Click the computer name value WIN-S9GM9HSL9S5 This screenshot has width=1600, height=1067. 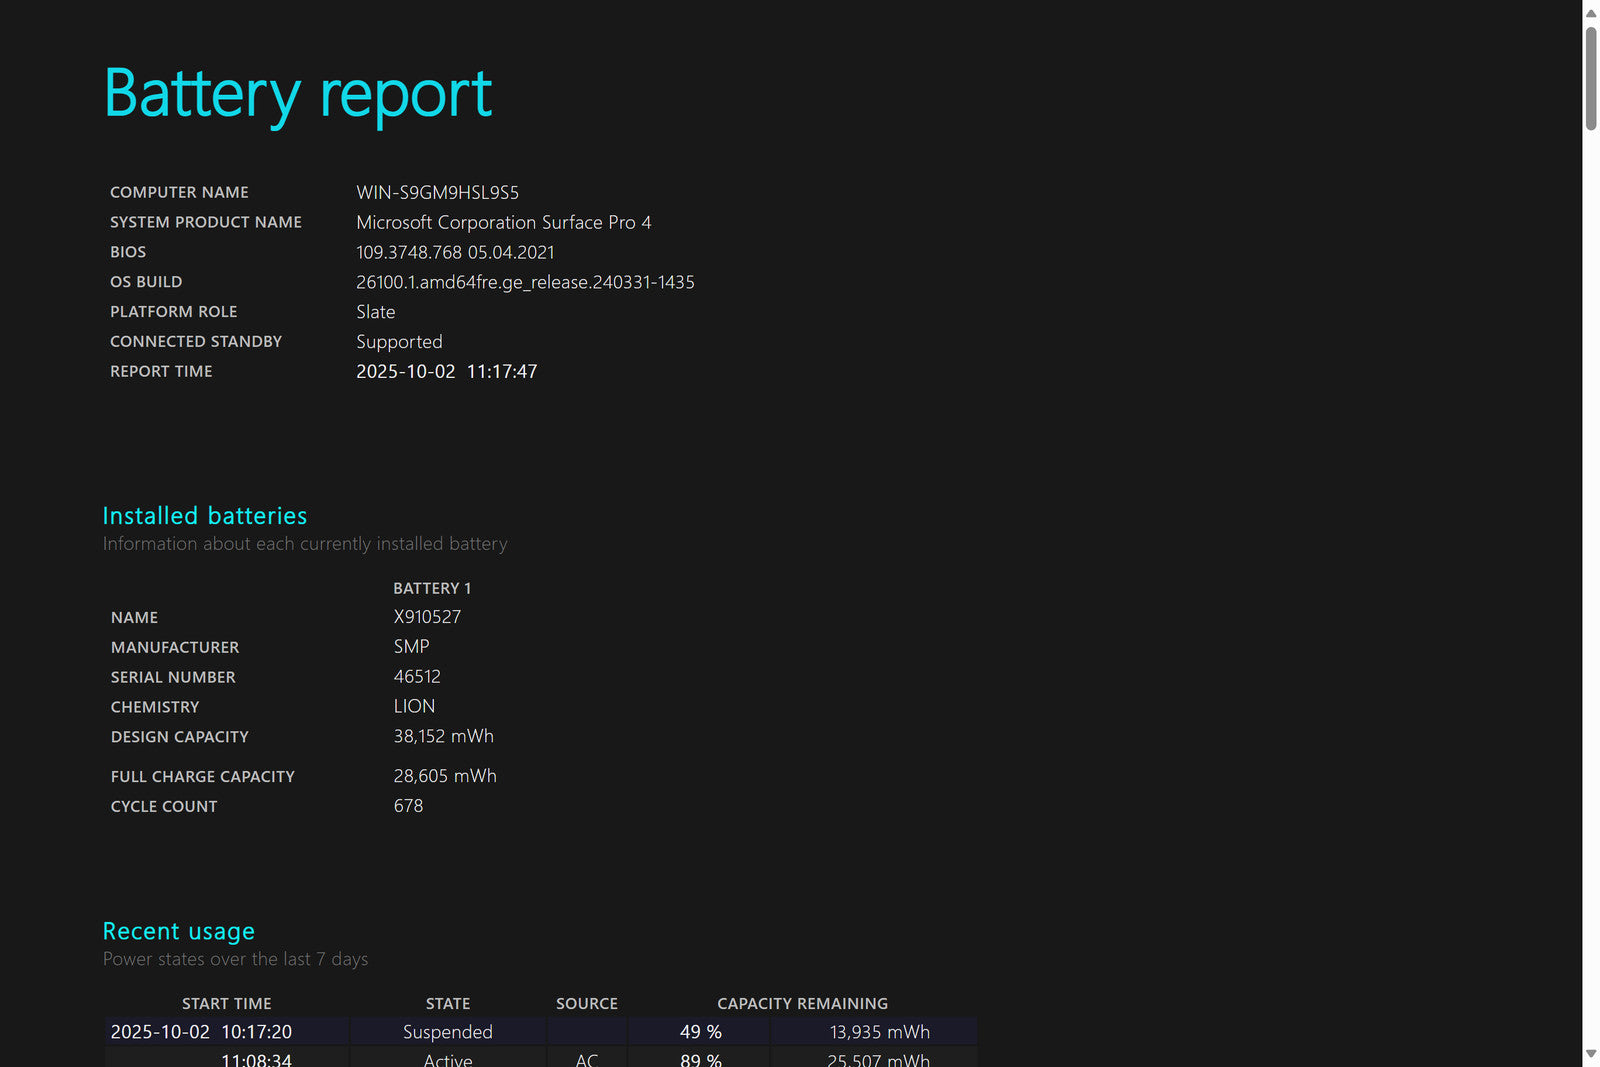coord(437,193)
